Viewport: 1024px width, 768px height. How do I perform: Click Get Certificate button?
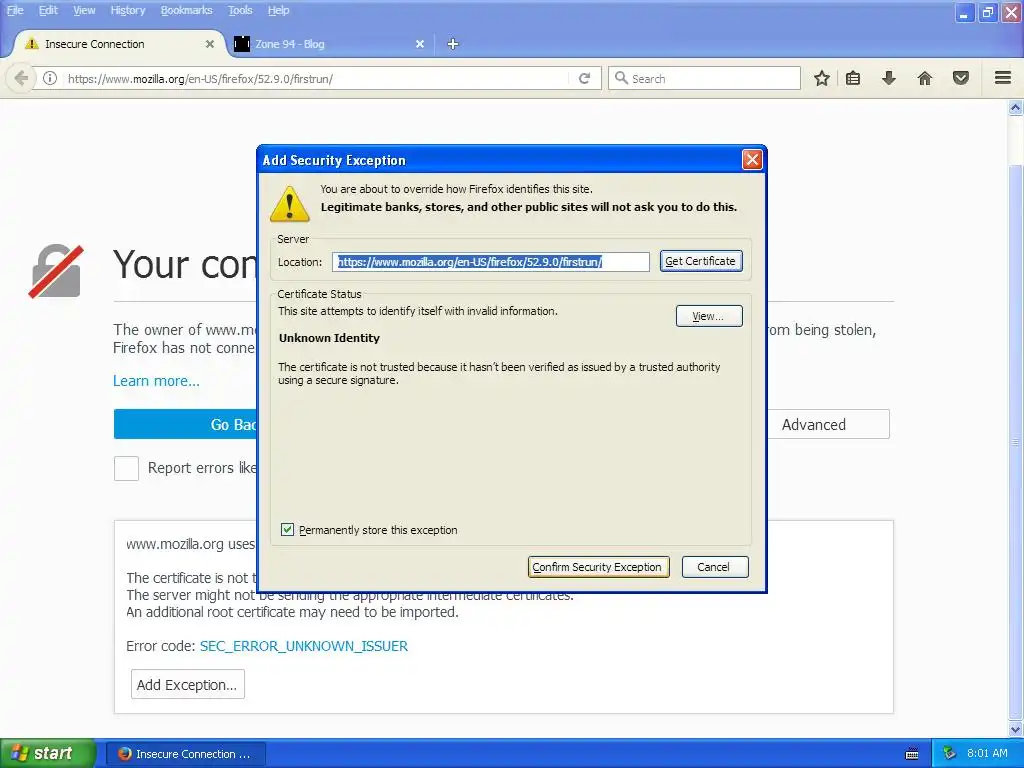coord(701,261)
